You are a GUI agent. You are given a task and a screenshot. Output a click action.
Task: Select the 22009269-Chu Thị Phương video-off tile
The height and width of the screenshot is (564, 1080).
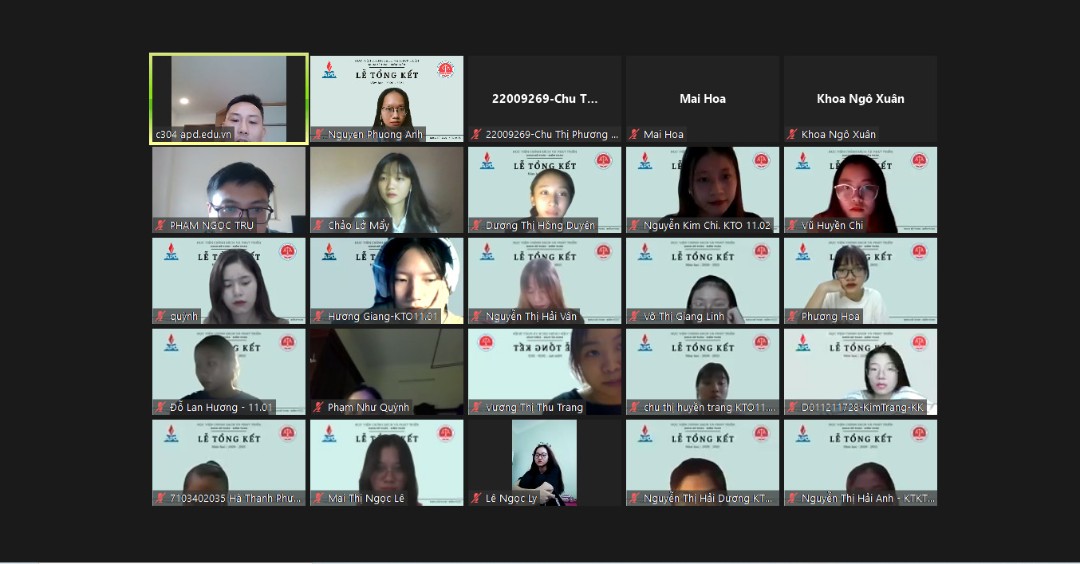pyautogui.click(x=544, y=98)
